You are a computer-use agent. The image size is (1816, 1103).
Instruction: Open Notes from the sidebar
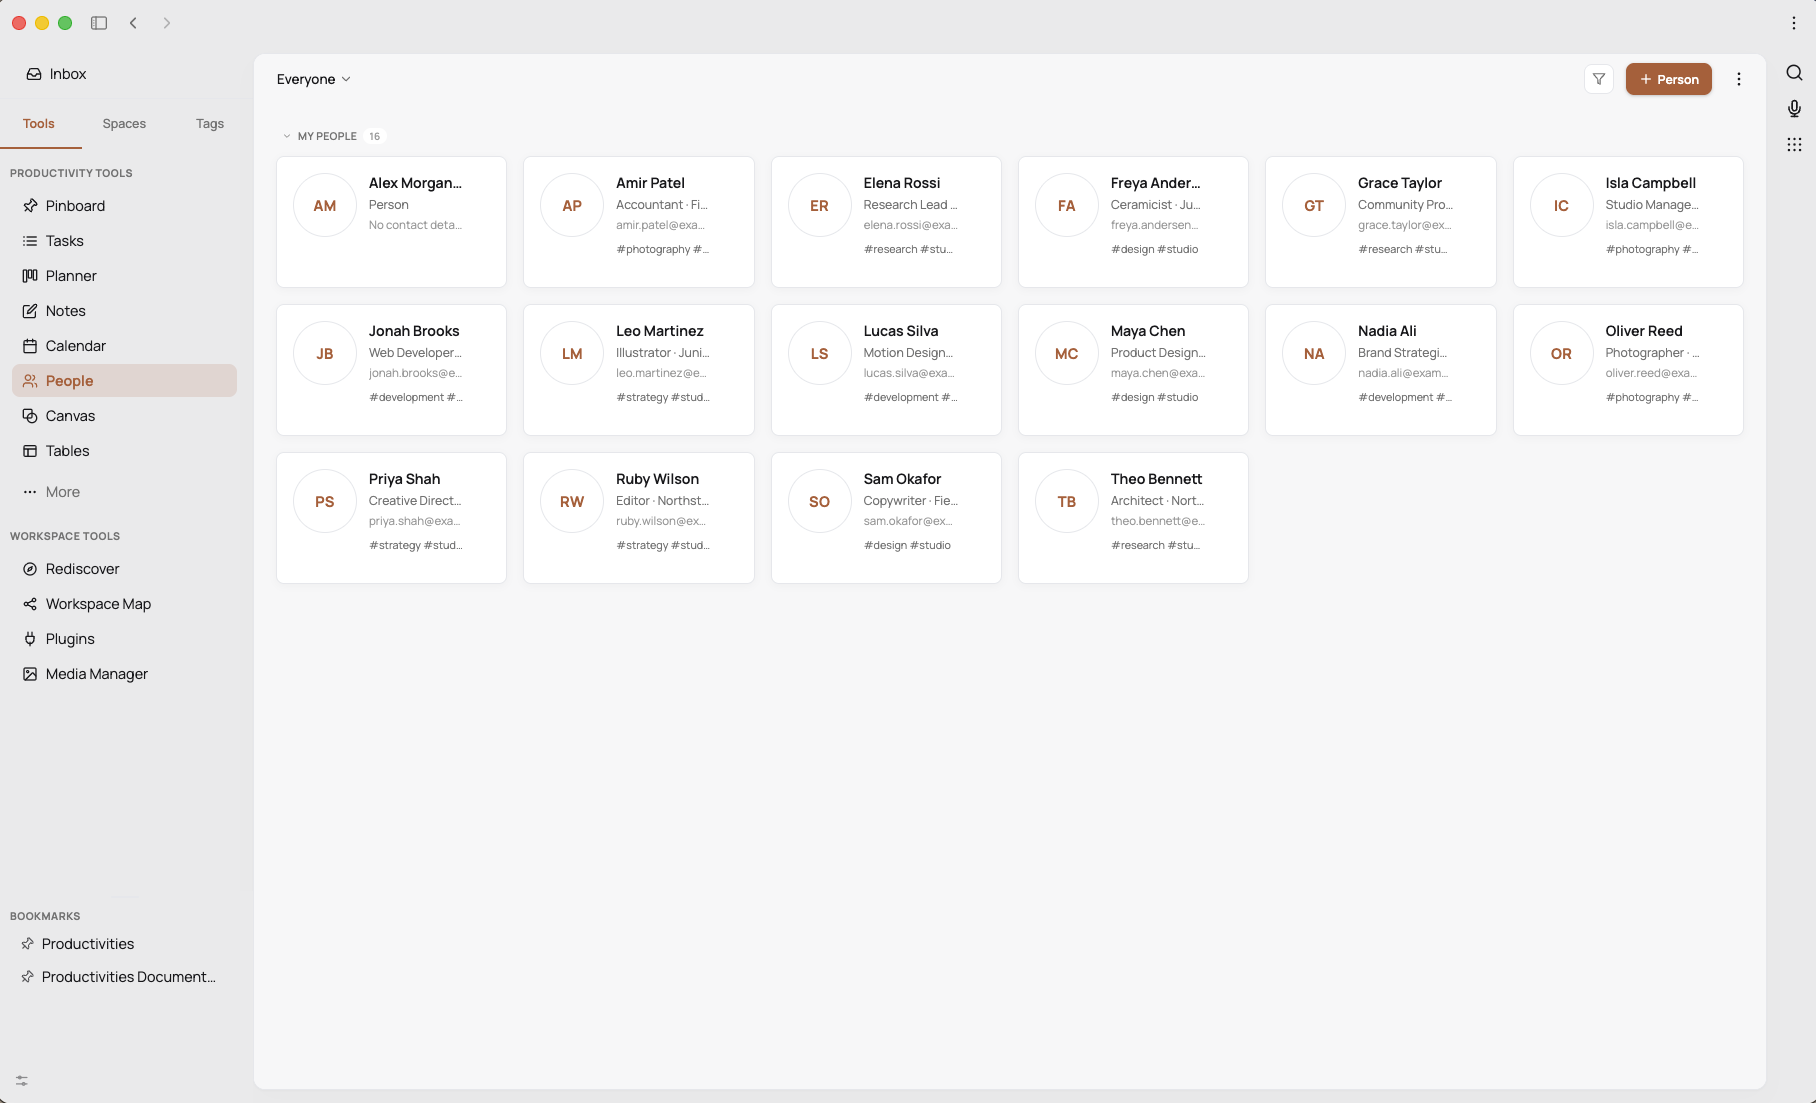point(124,311)
